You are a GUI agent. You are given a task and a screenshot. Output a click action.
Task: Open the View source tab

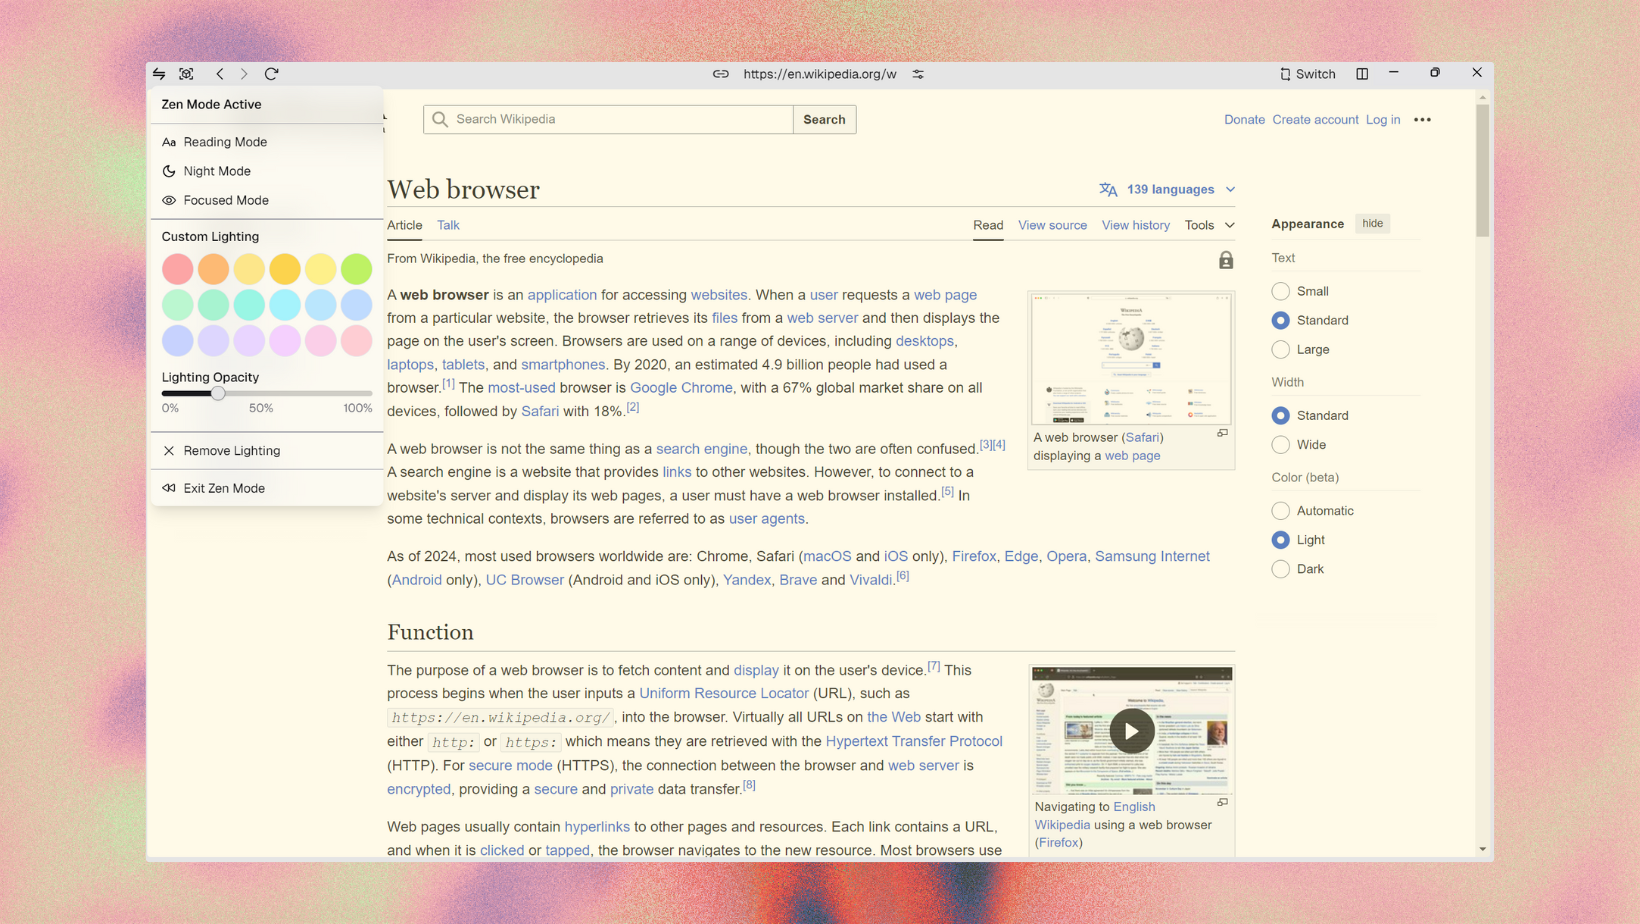point(1052,225)
